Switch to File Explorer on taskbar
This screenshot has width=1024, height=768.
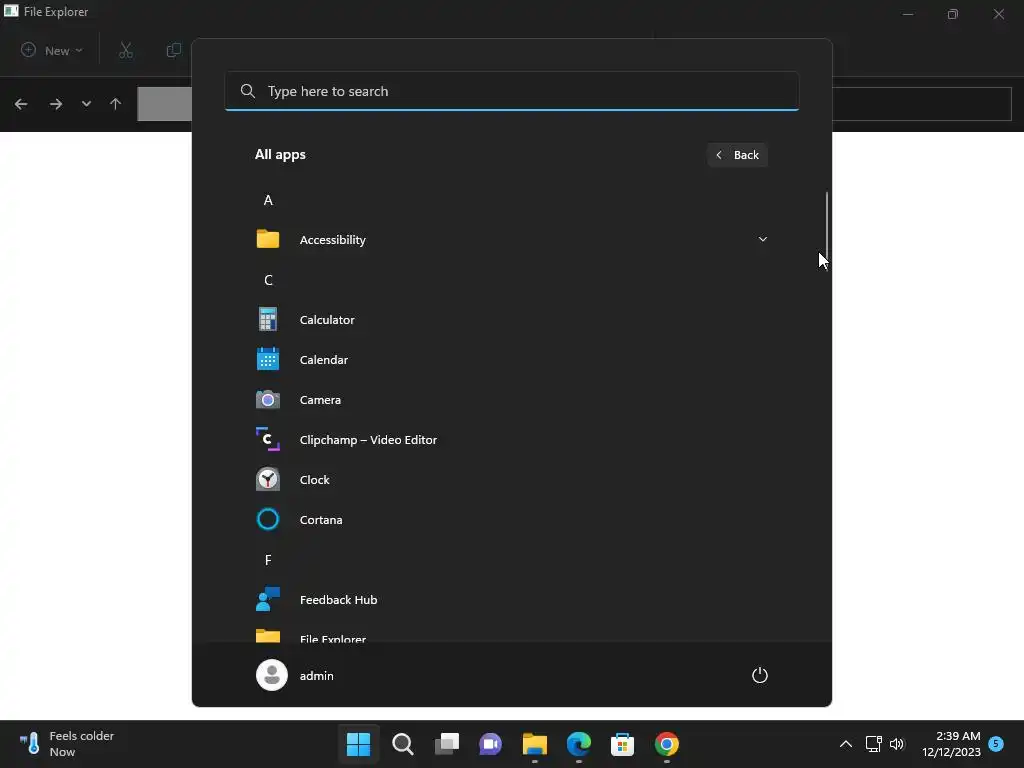pos(535,744)
